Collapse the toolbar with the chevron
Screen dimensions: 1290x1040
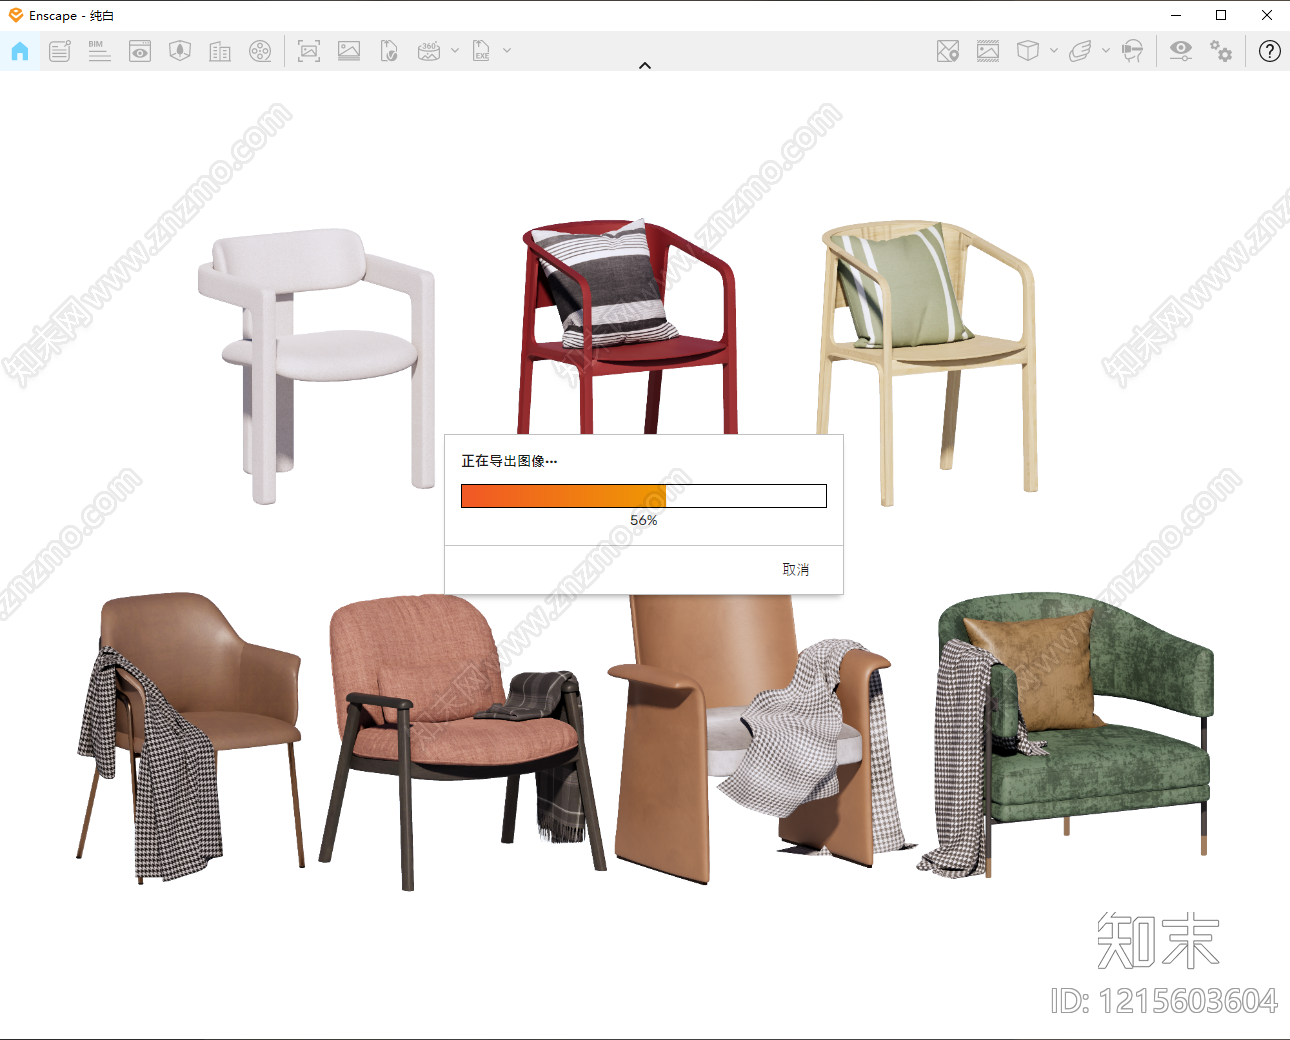pos(645,65)
